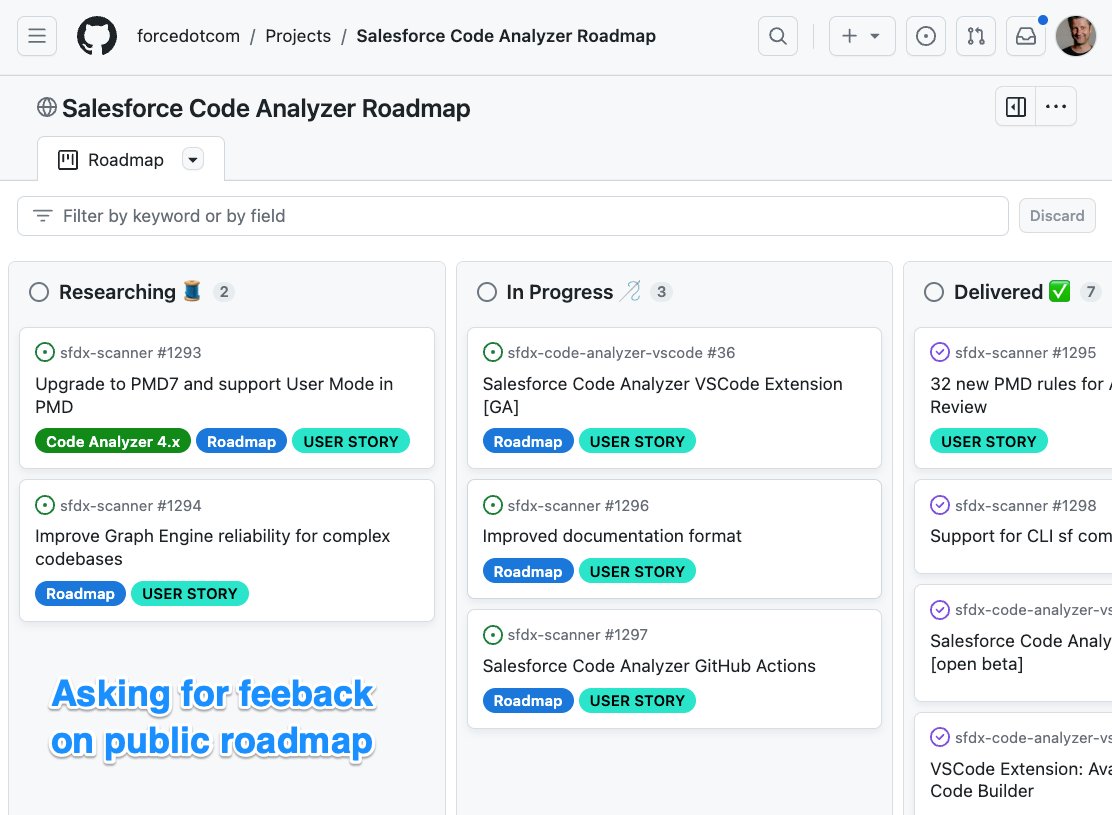Click Roadmap label on issue #1294 card
Screen dimensions: 1112x815
(80, 594)
